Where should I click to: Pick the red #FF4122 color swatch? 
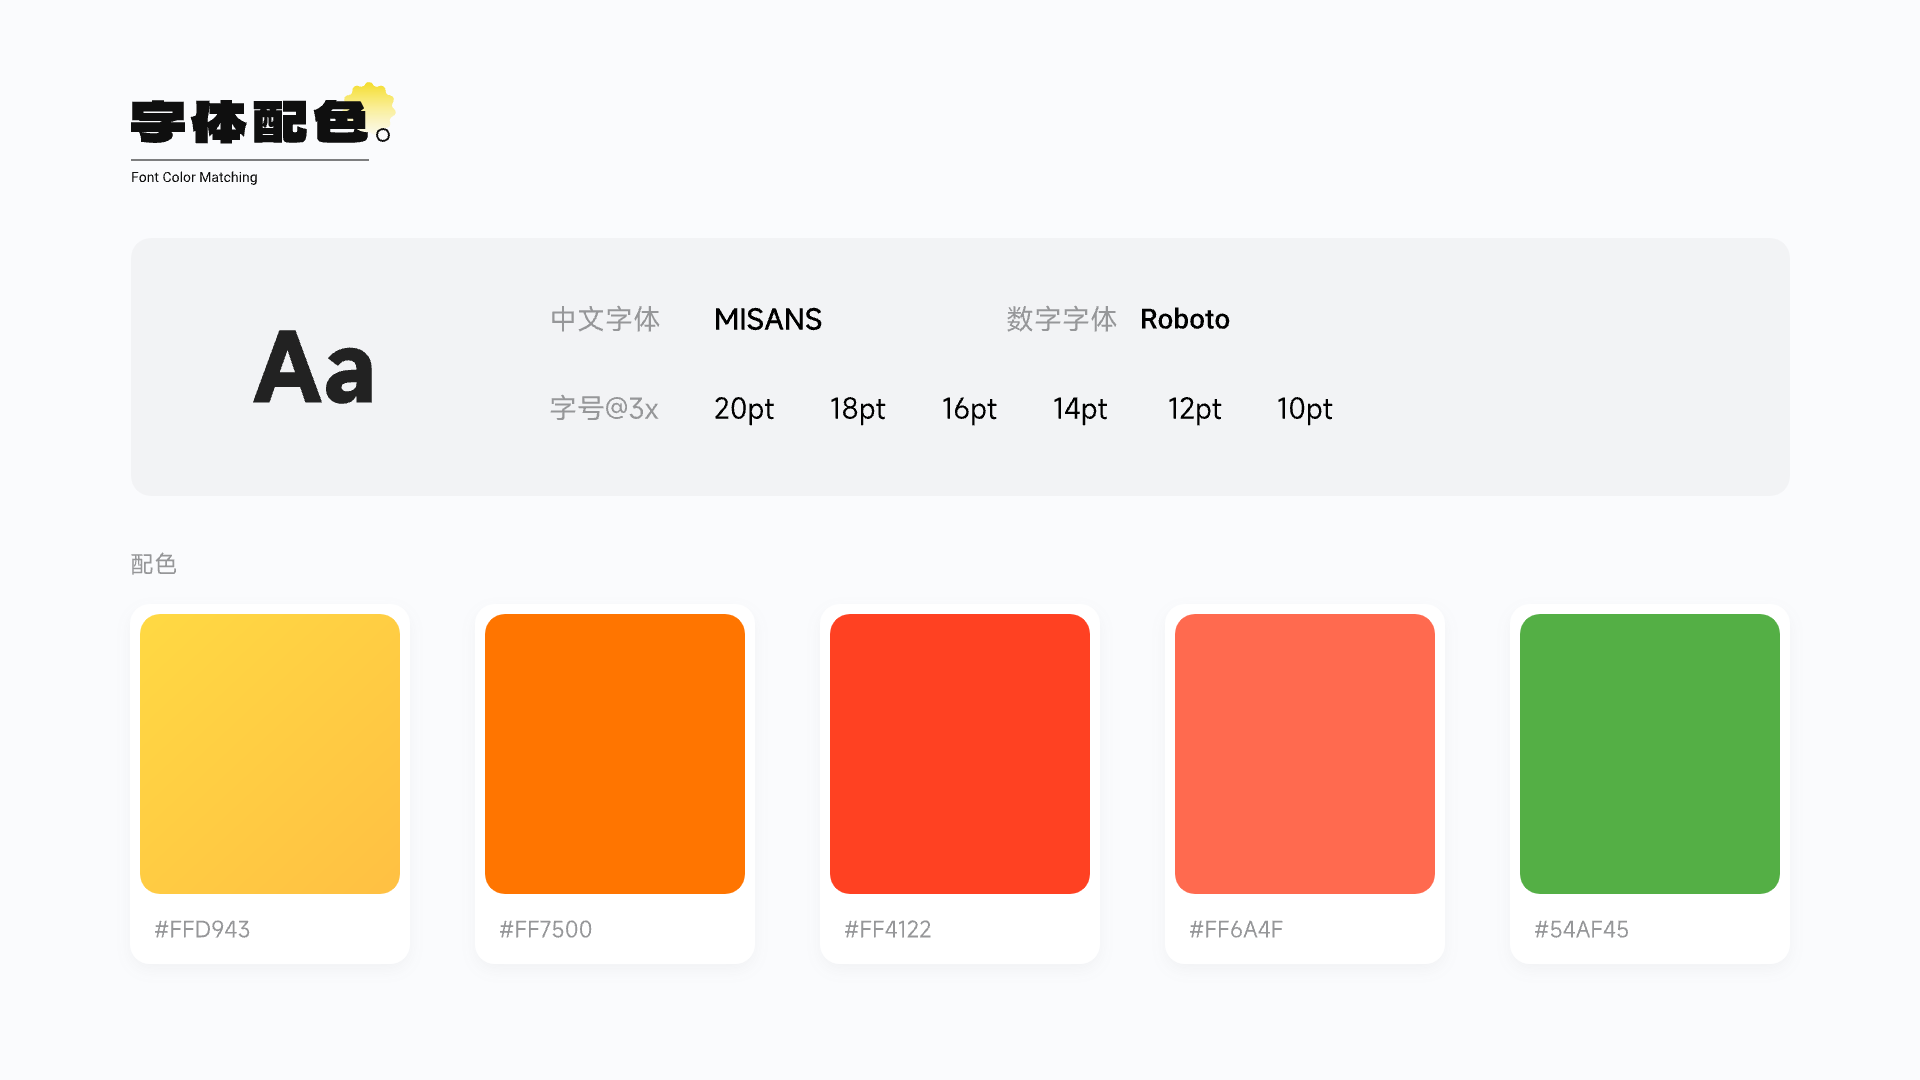click(960, 753)
